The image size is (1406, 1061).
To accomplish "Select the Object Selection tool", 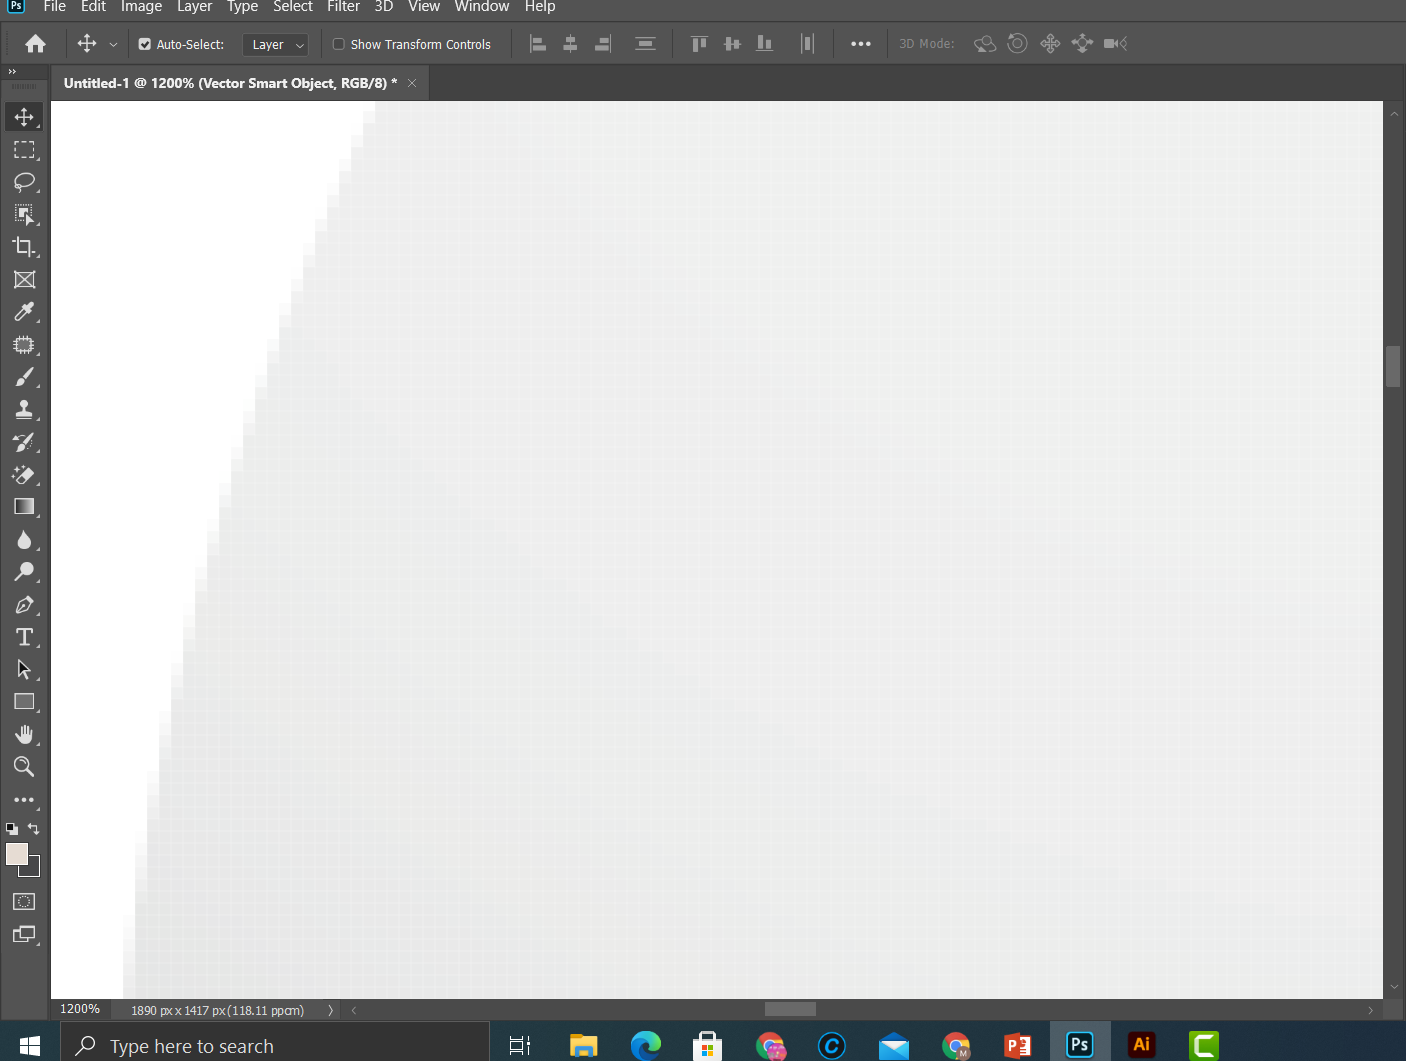I will [x=24, y=215].
